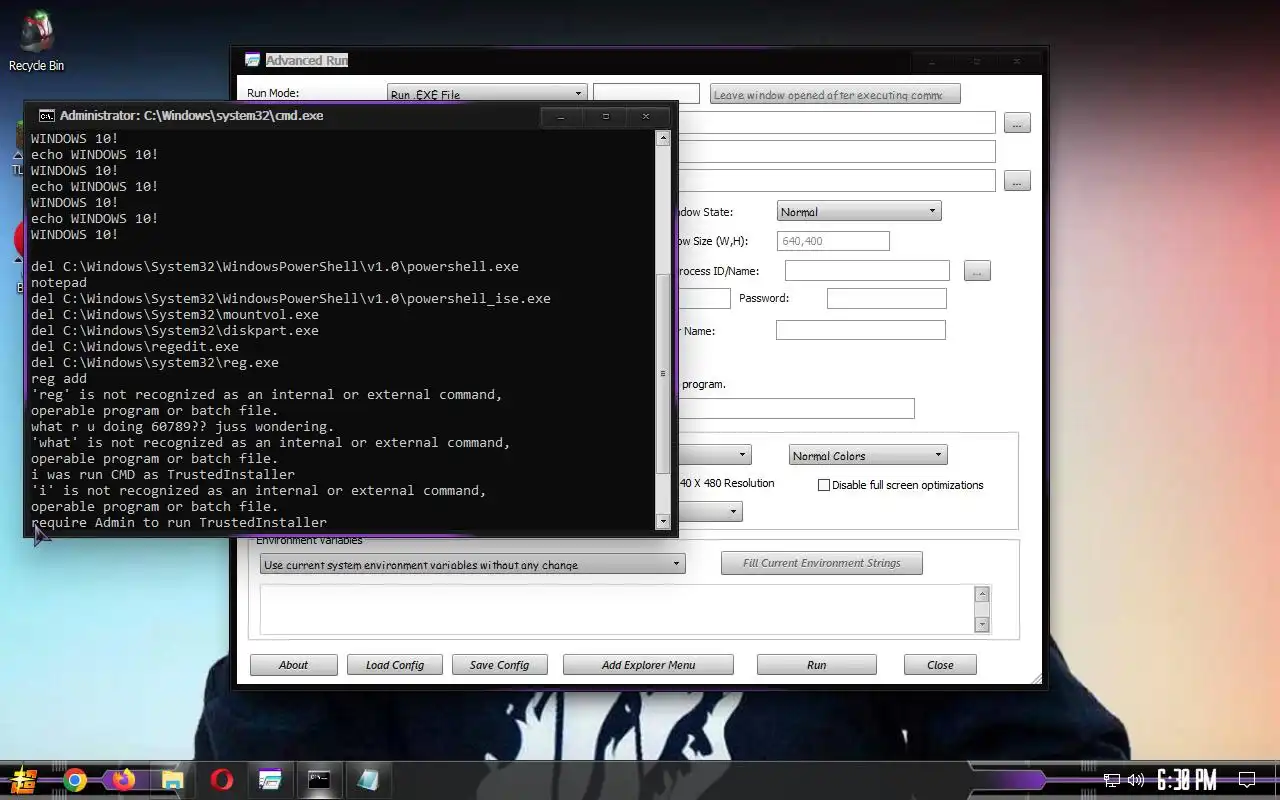Click the Run button

pos(817,665)
